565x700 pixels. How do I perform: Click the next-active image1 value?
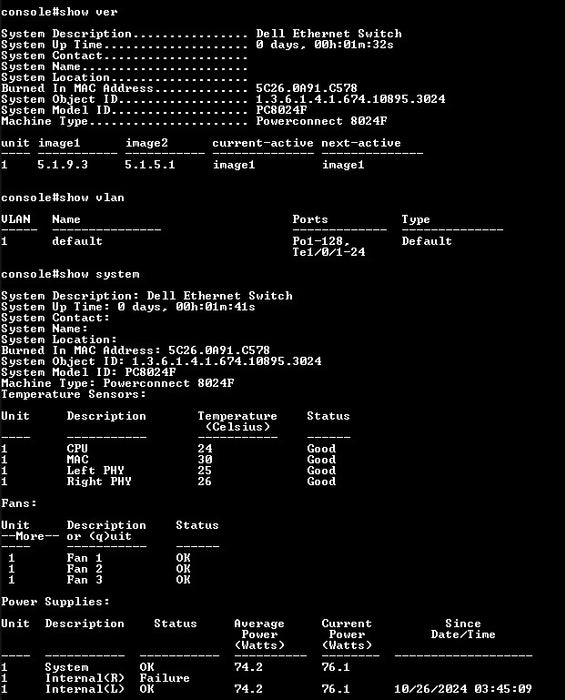click(x=343, y=165)
